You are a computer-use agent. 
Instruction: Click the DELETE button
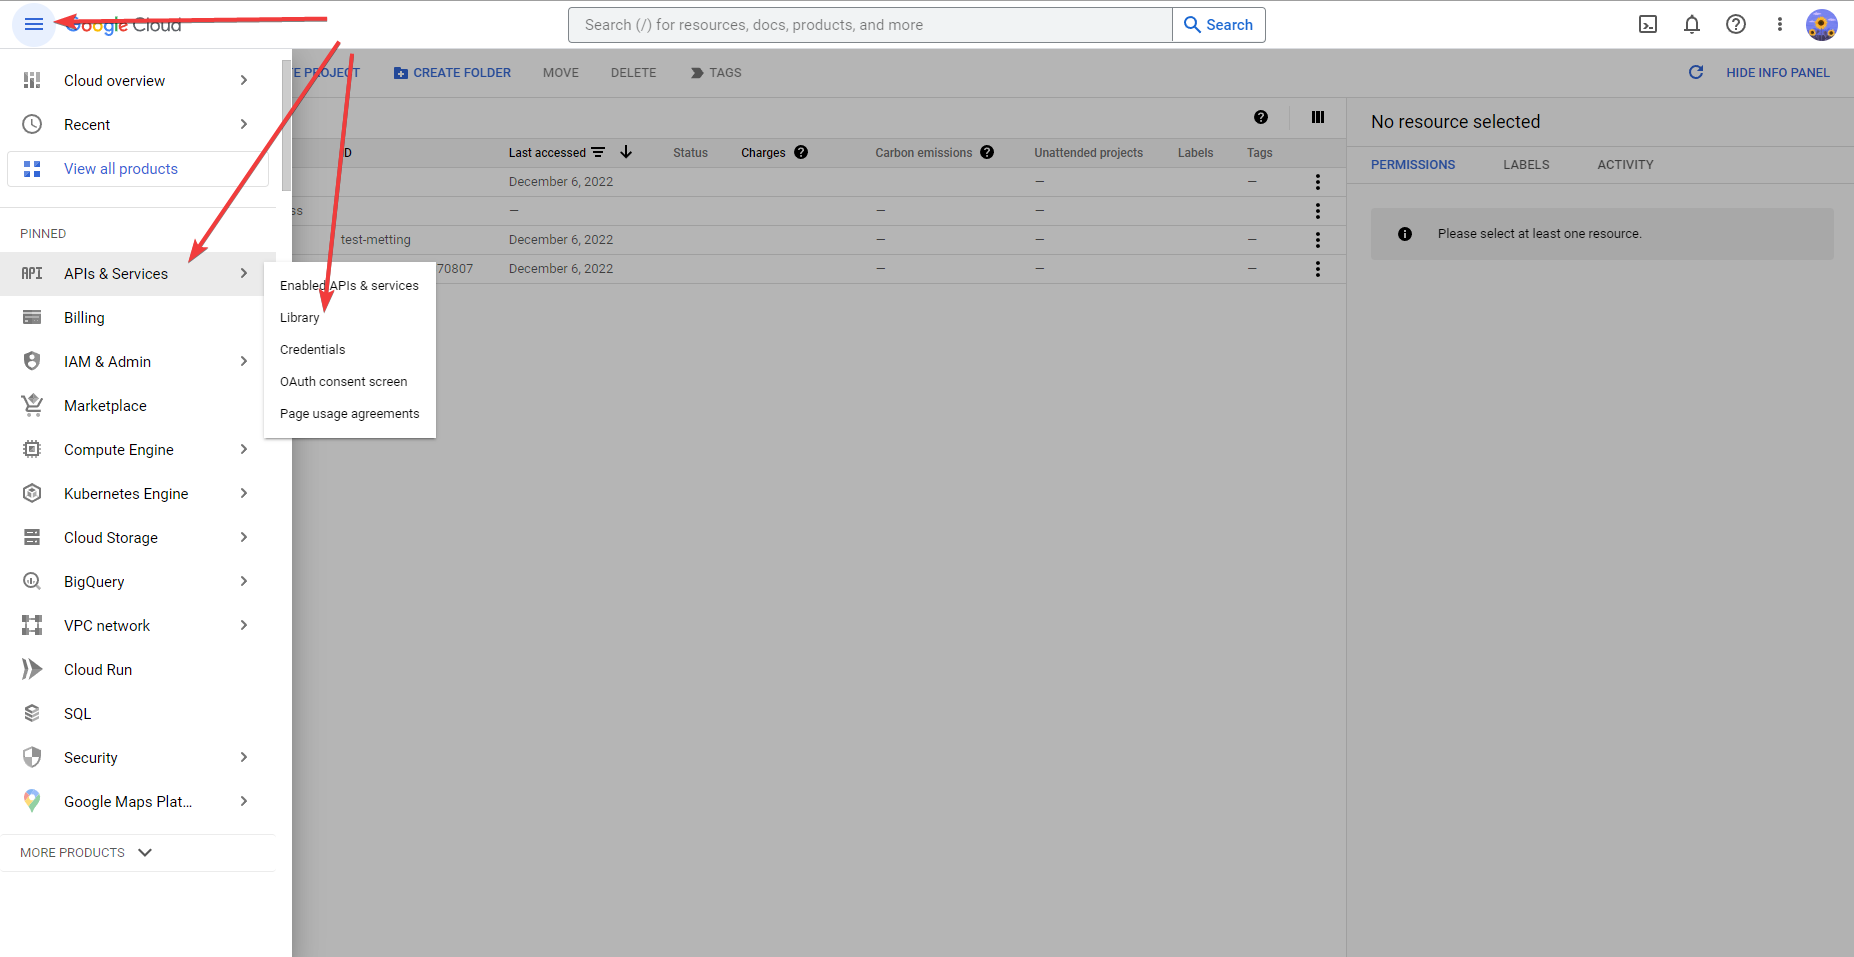pyautogui.click(x=634, y=73)
